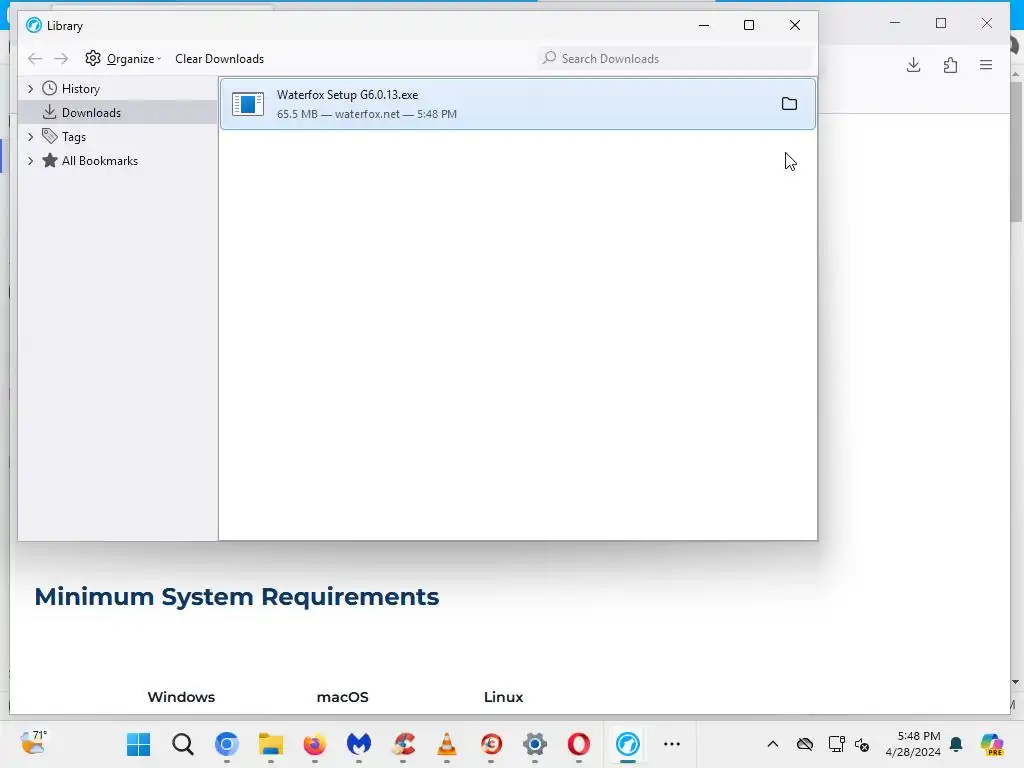Open the weather widget on taskbar

pos(33,744)
